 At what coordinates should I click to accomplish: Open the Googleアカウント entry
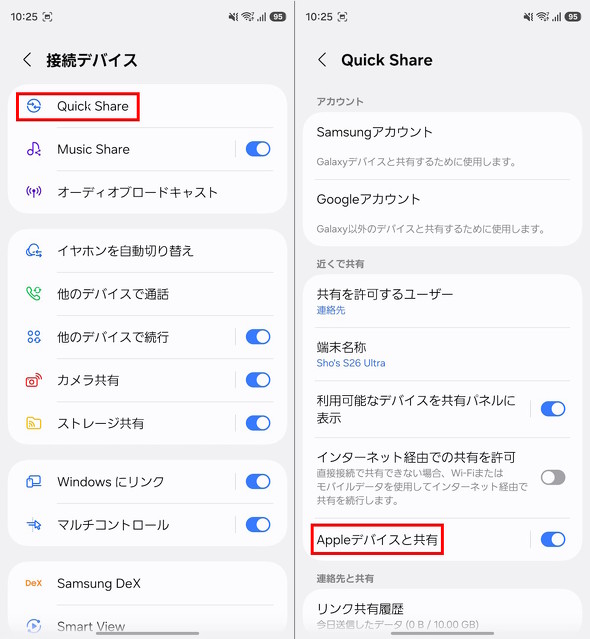coord(442,213)
